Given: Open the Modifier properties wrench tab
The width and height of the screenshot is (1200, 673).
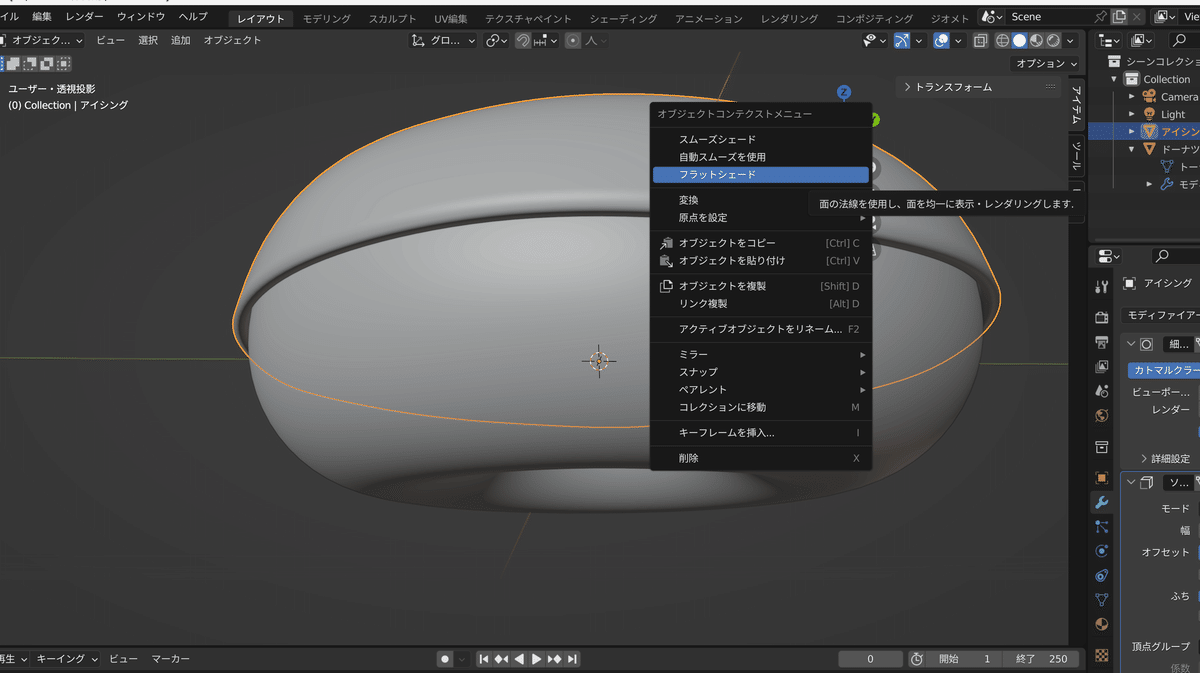Looking at the screenshot, I should (1102, 503).
